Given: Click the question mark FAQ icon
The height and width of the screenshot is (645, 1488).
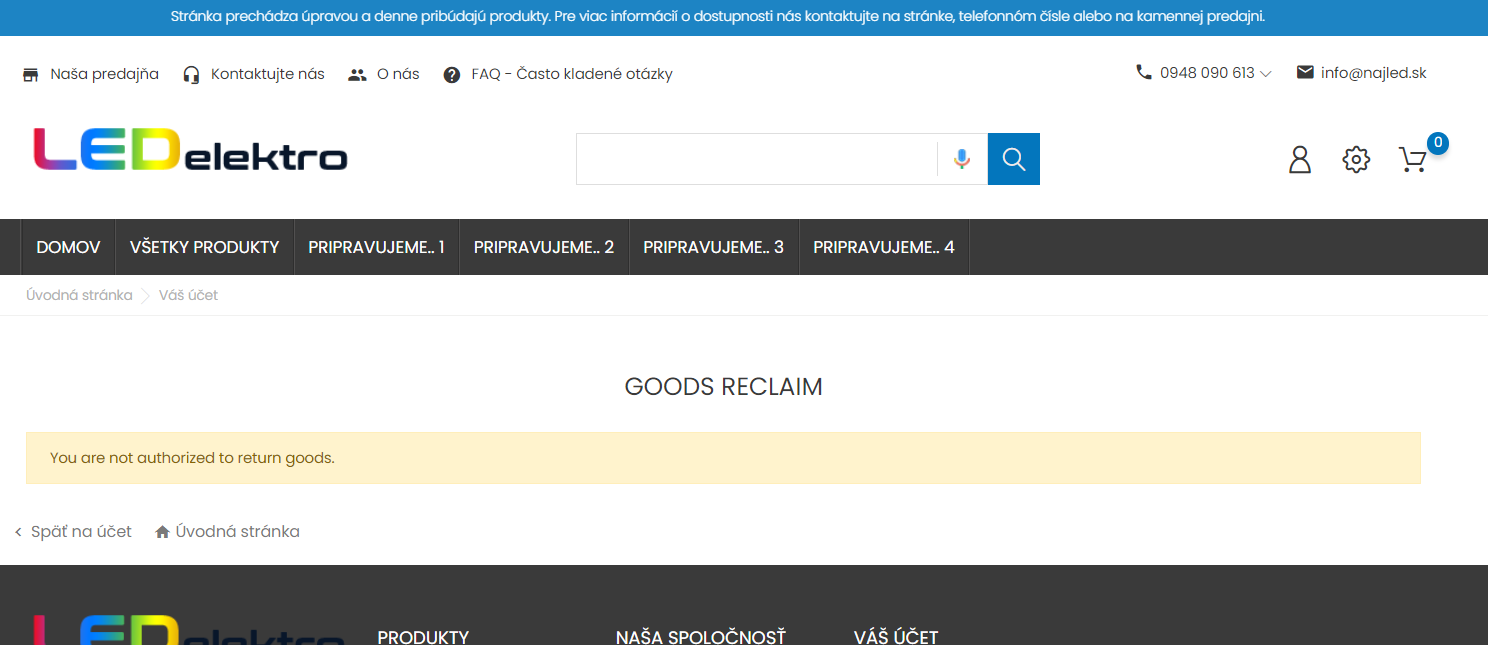Looking at the screenshot, I should pos(452,74).
